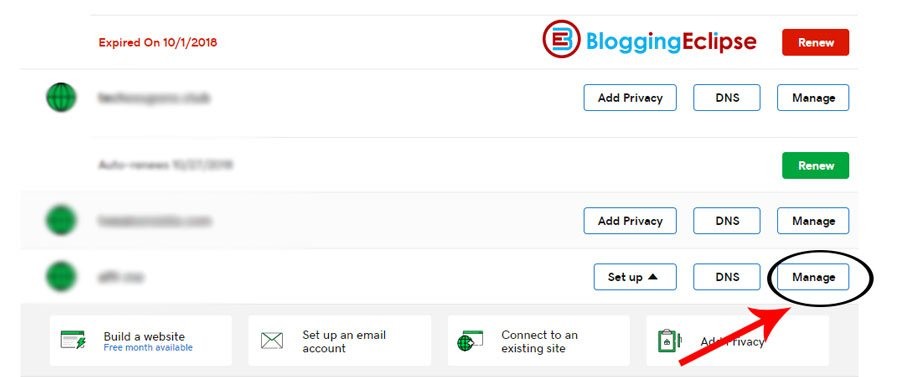Select Set up an email account card
The width and height of the screenshot is (900, 377).
pos(339,340)
